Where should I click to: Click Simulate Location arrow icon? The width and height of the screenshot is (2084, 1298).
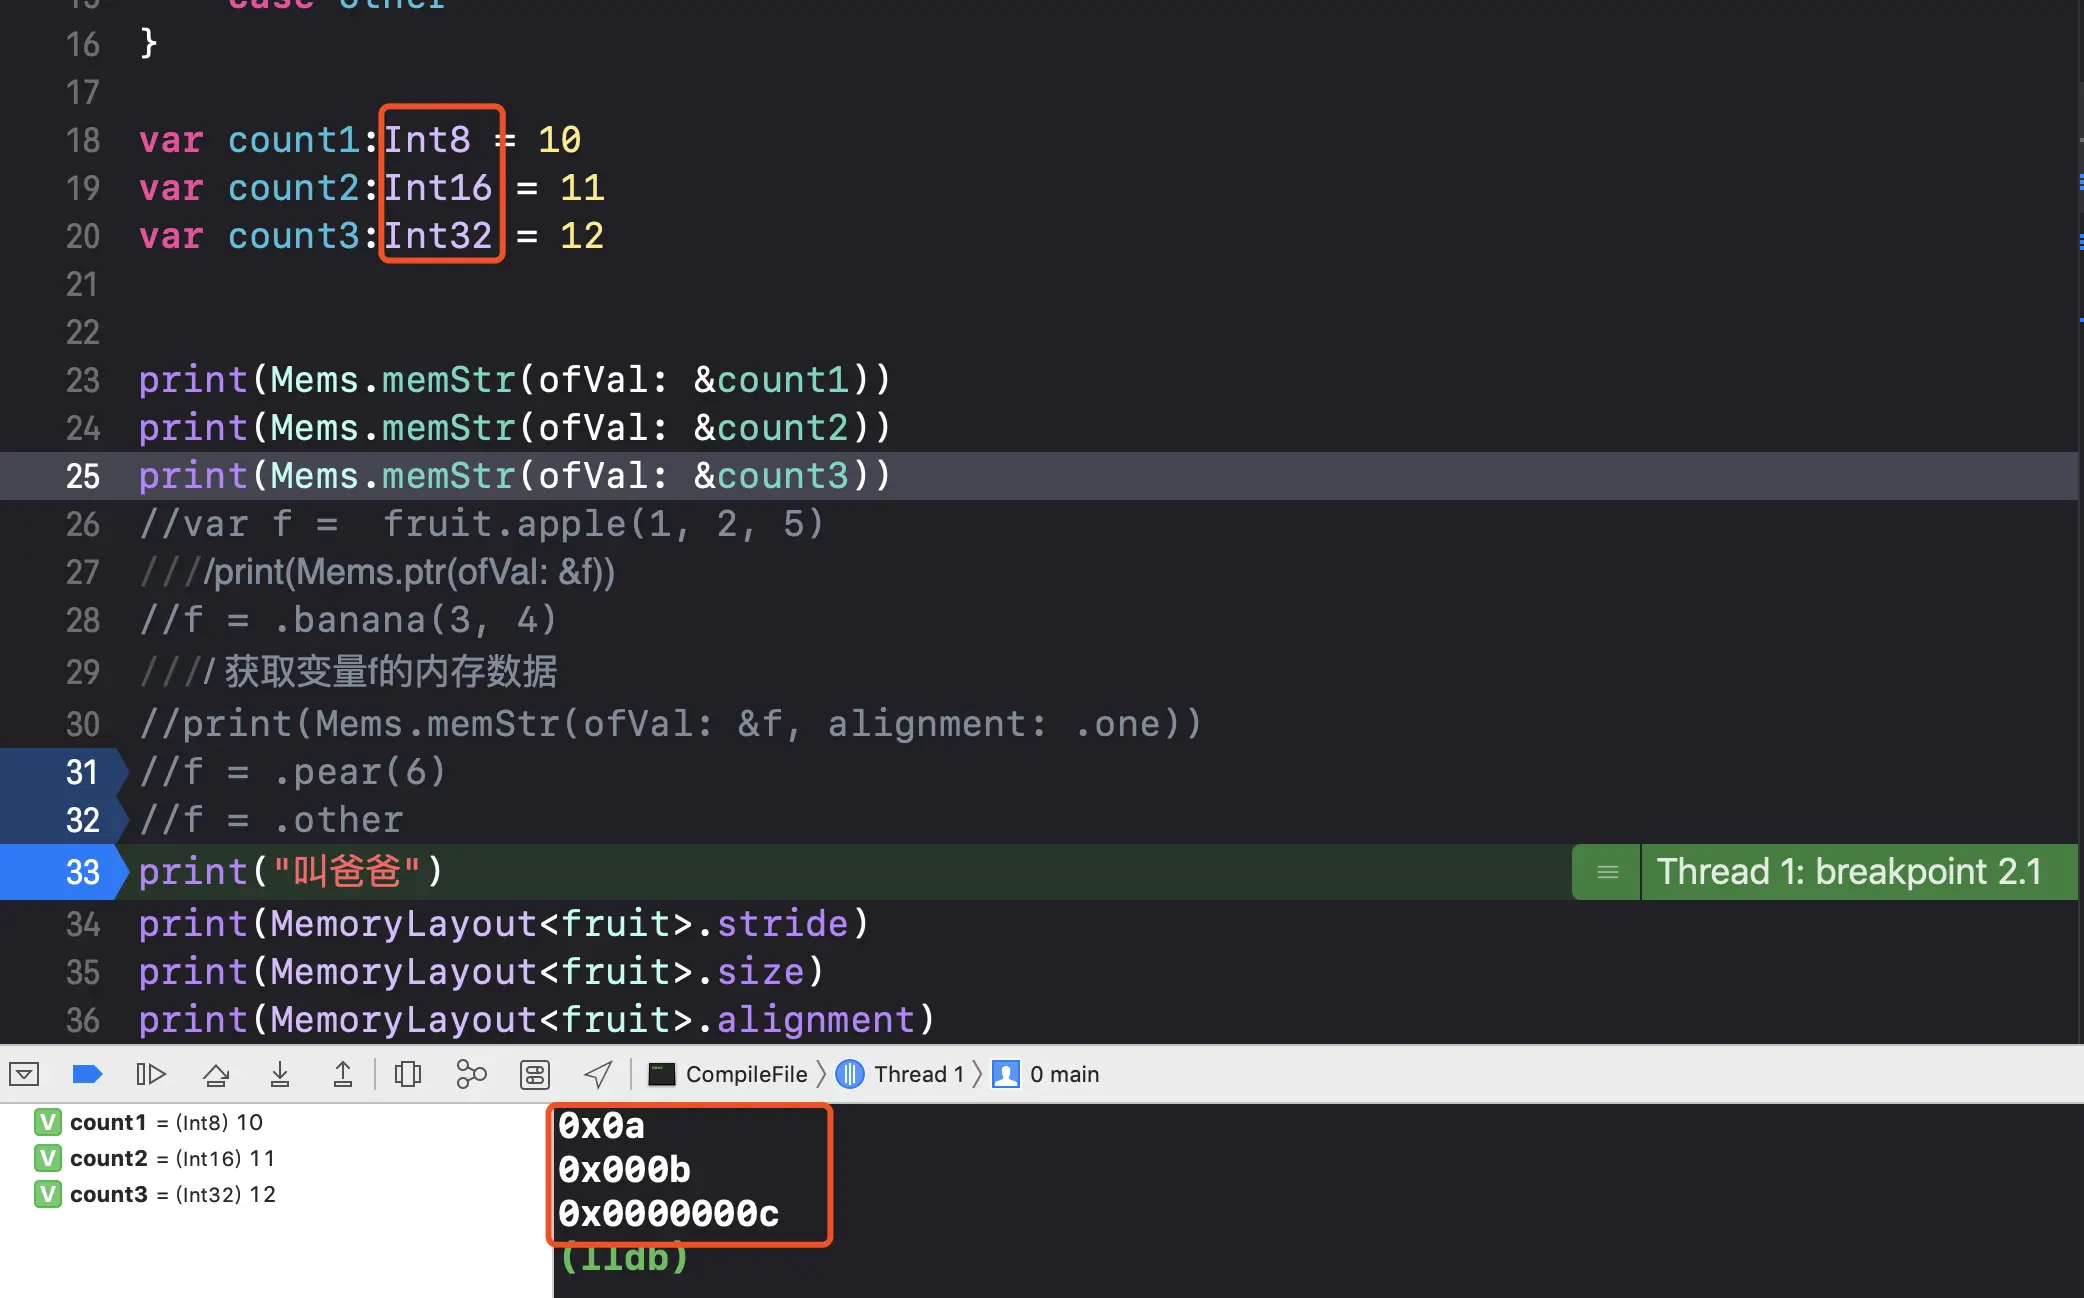[x=598, y=1074]
